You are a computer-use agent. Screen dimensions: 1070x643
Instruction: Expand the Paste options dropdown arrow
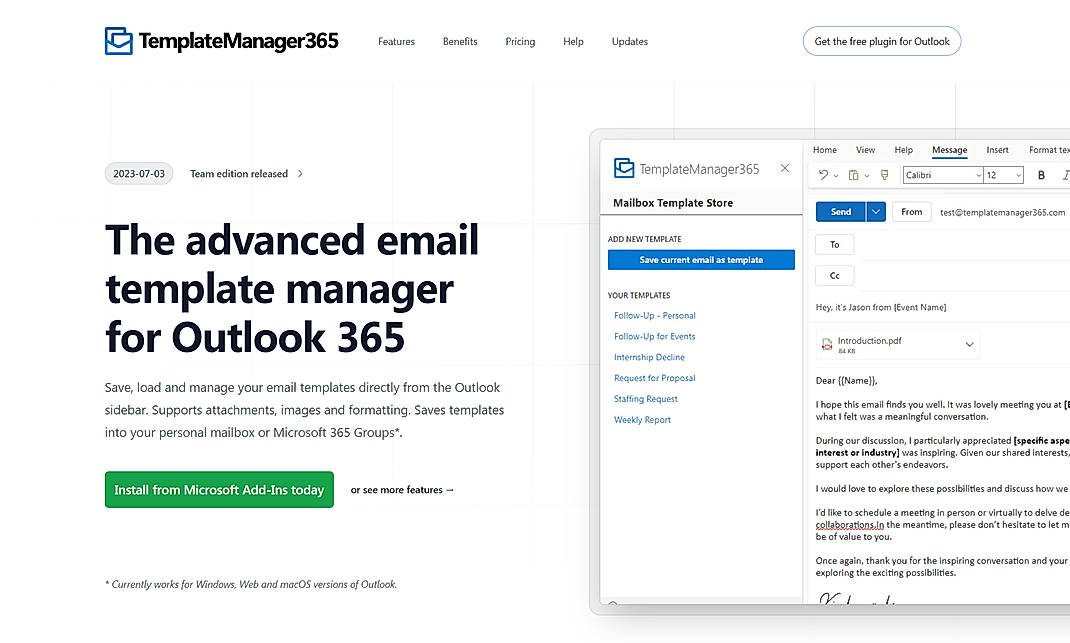[867, 175]
